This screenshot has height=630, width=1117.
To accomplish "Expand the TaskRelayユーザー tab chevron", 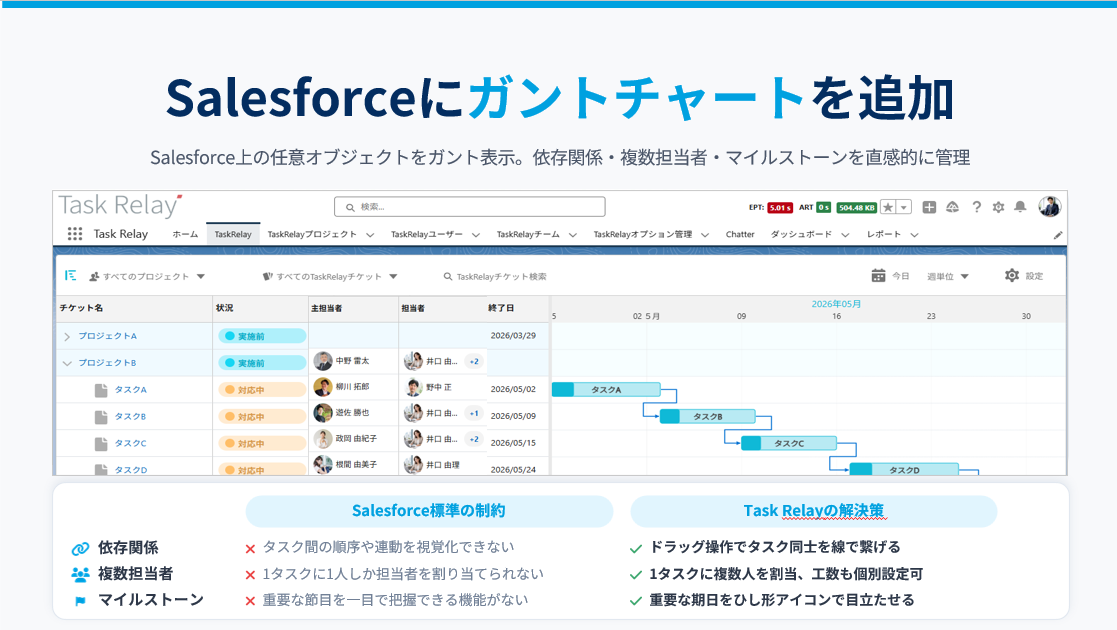I will click(x=475, y=234).
